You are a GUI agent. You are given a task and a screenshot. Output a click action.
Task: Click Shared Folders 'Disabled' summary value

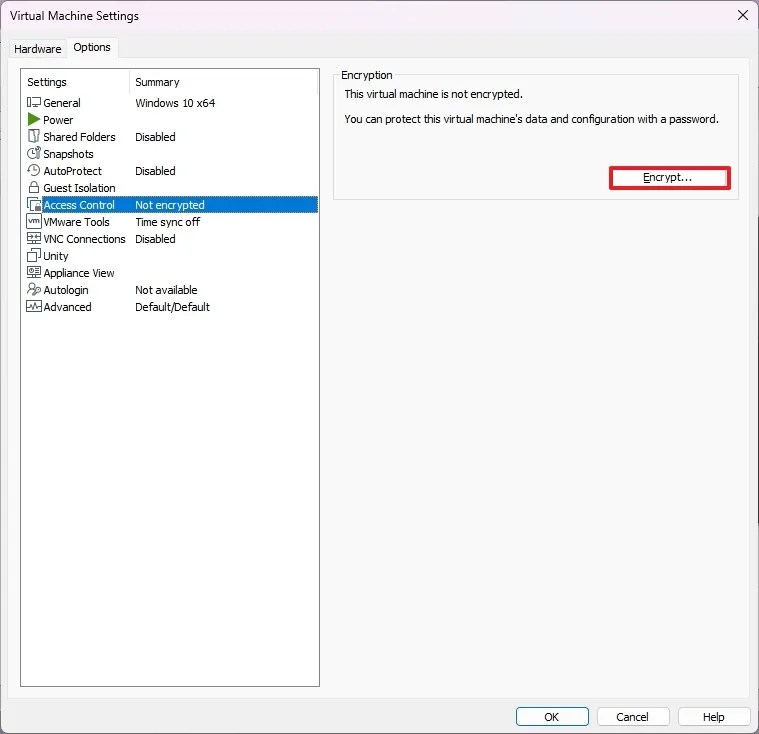(x=155, y=137)
